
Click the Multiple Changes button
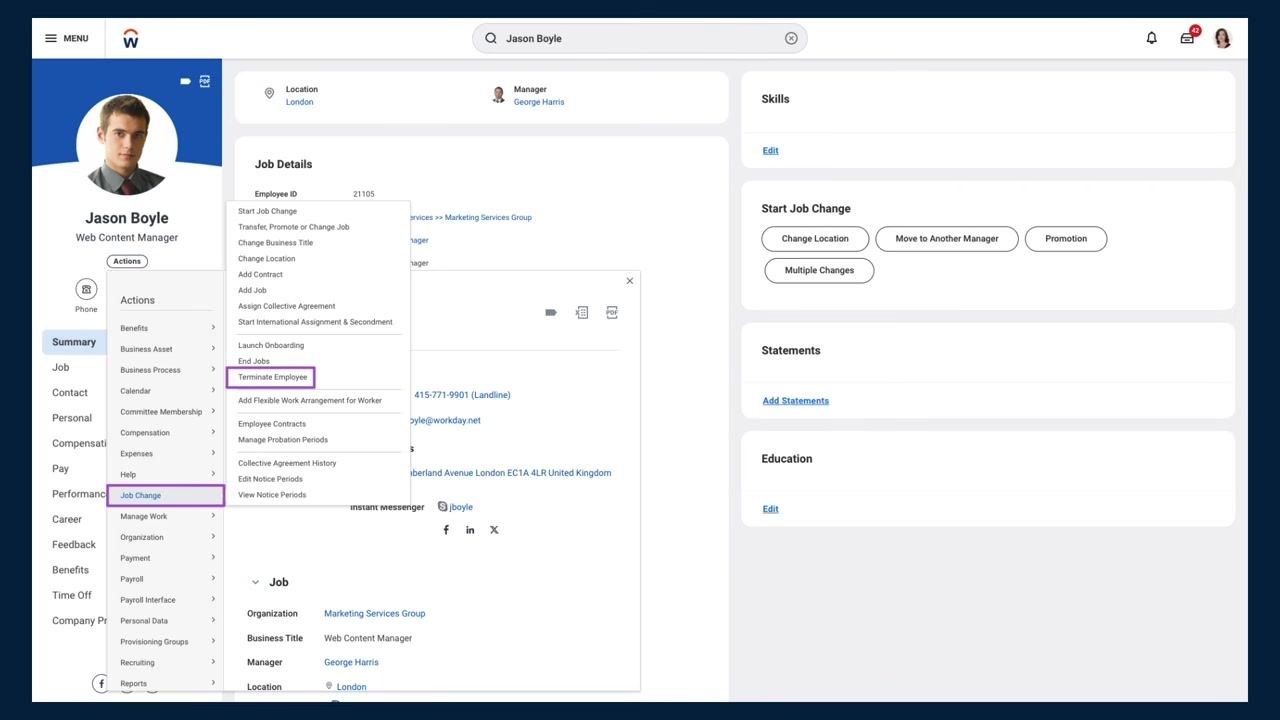pos(819,270)
